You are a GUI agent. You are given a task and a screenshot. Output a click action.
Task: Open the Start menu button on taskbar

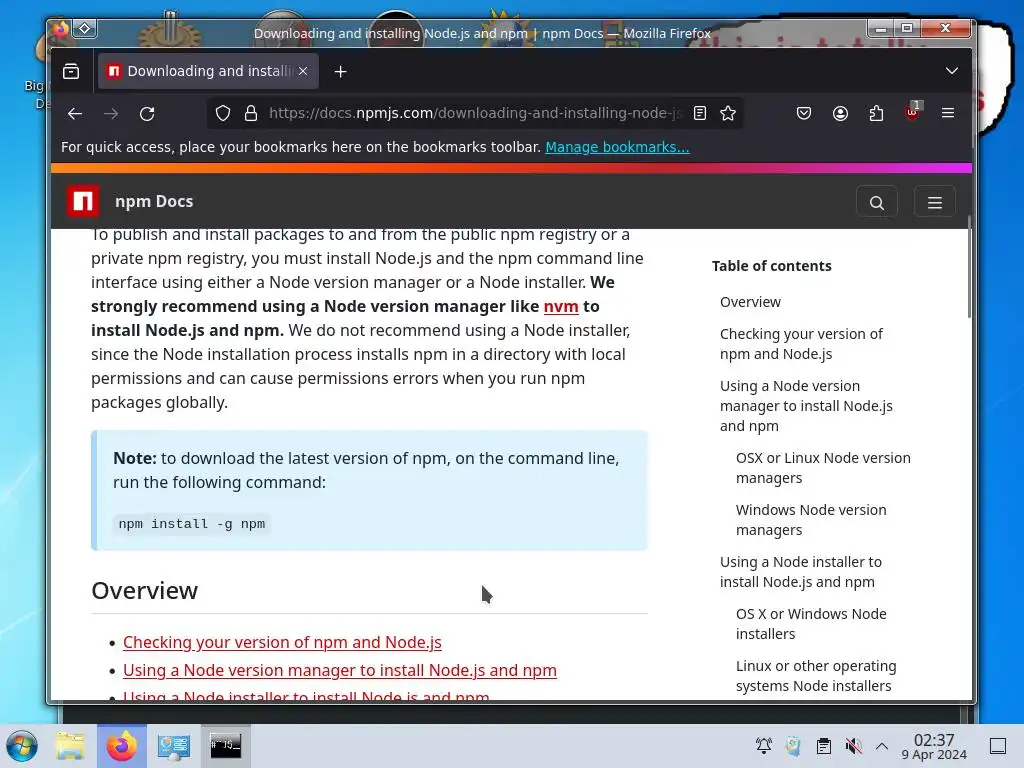tap(22, 746)
